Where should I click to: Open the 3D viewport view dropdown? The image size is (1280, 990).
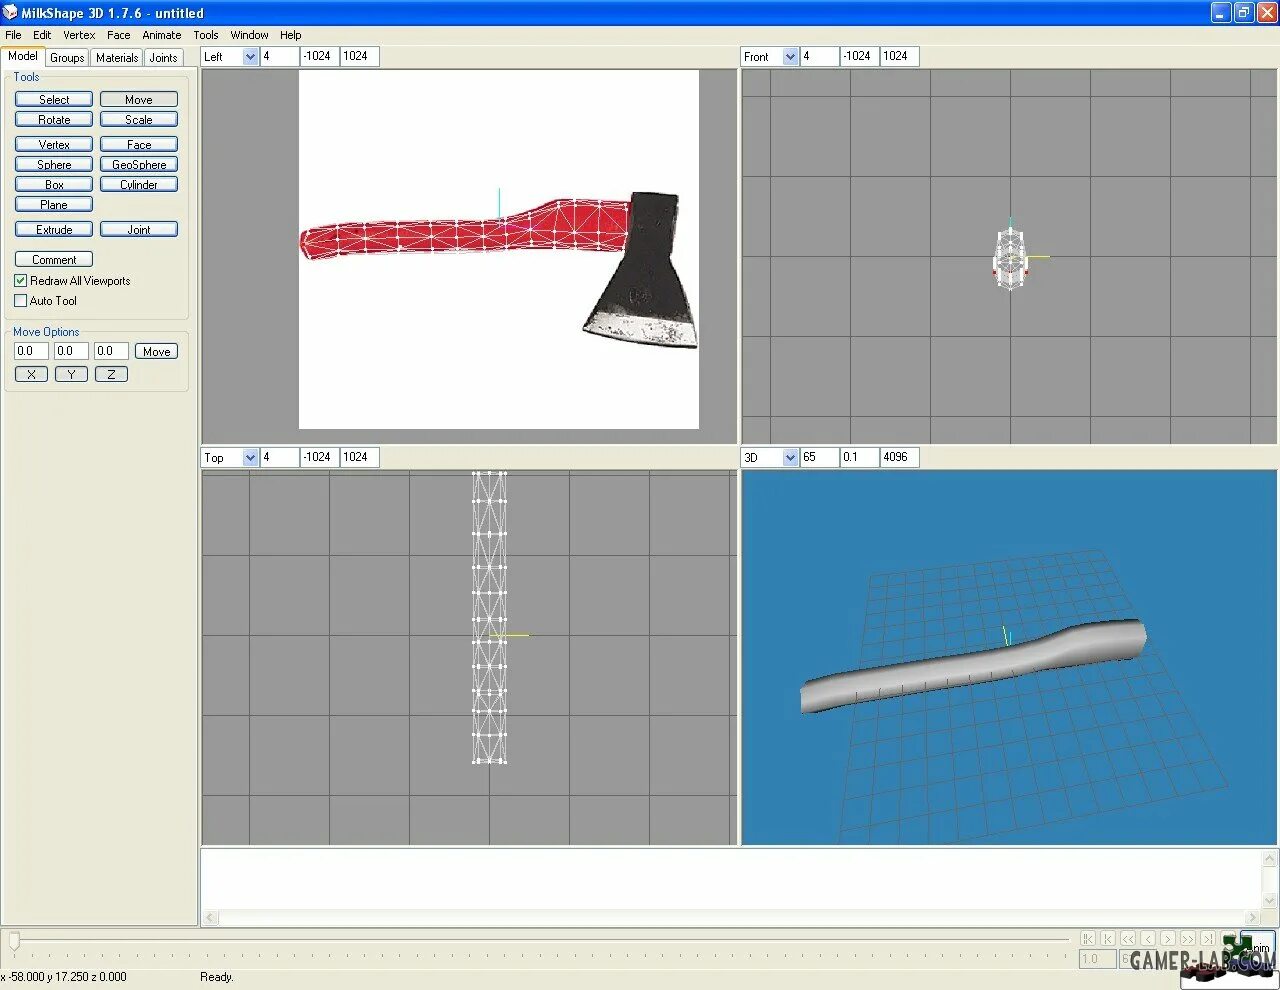tap(790, 457)
